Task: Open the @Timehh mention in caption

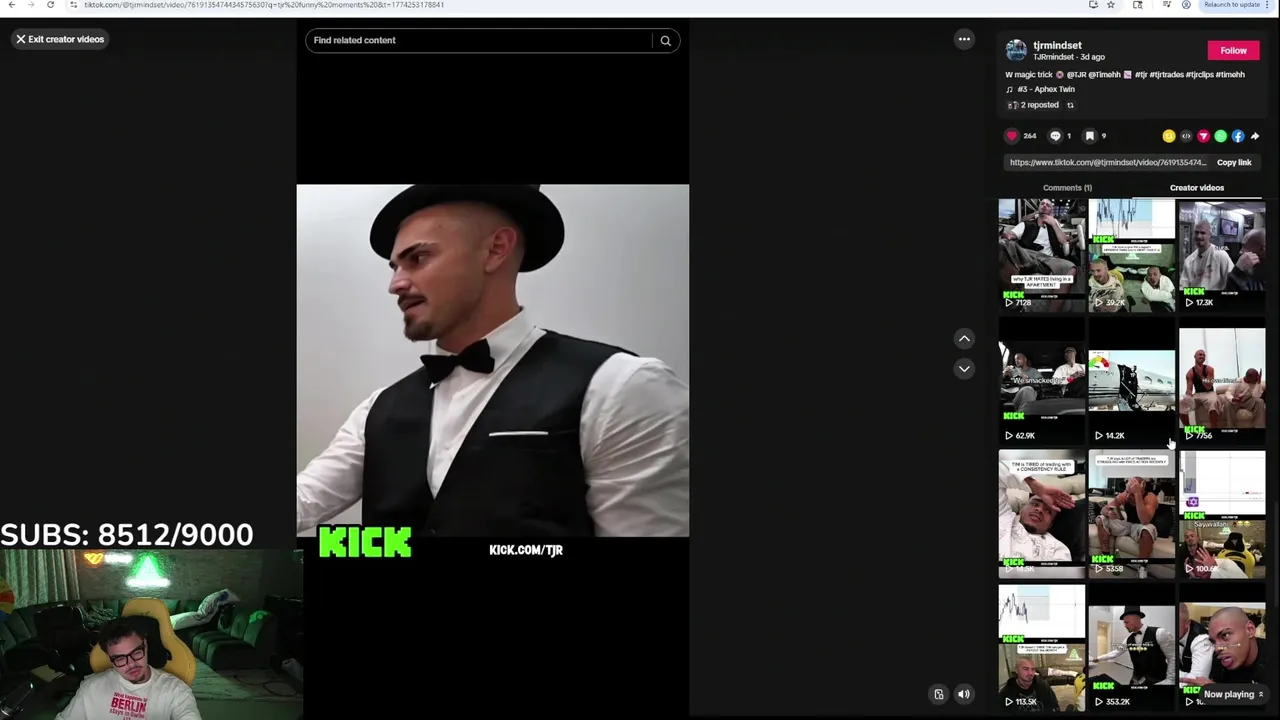Action: click(x=1105, y=74)
